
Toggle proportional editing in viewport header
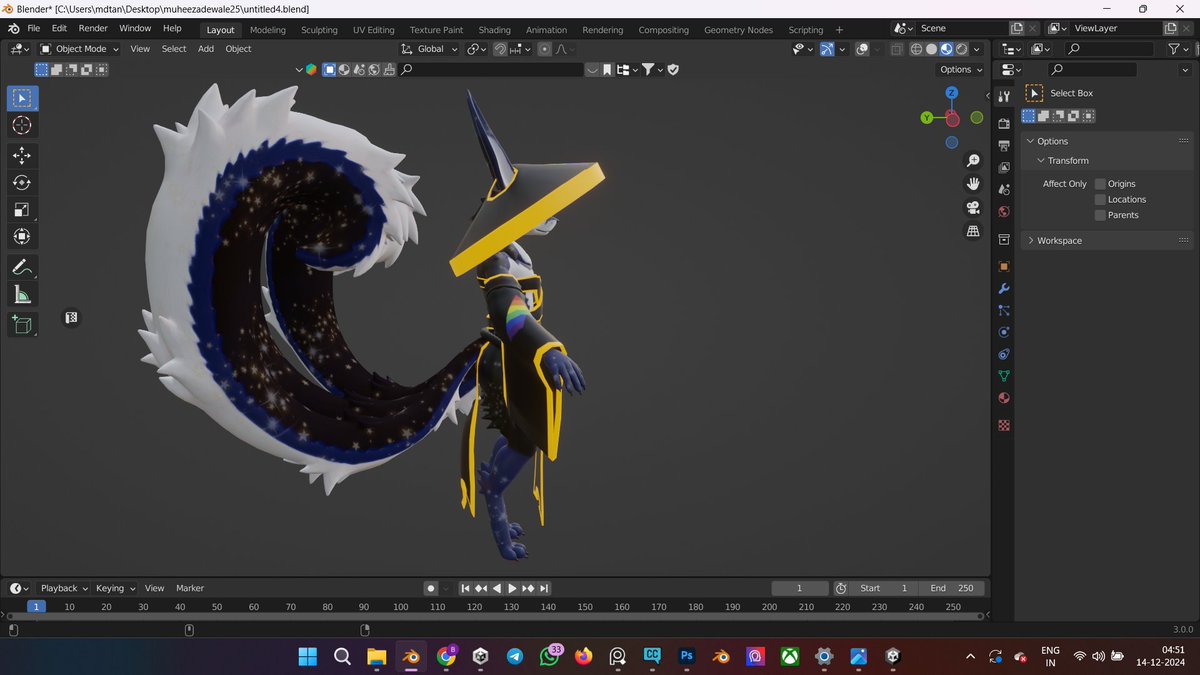click(x=544, y=49)
